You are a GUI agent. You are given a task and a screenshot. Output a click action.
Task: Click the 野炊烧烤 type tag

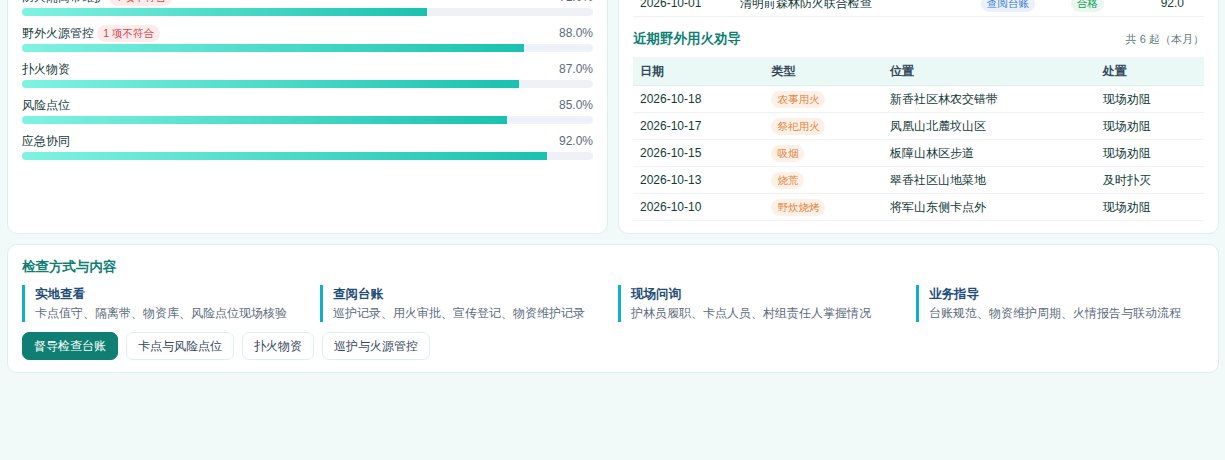coord(798,207)
